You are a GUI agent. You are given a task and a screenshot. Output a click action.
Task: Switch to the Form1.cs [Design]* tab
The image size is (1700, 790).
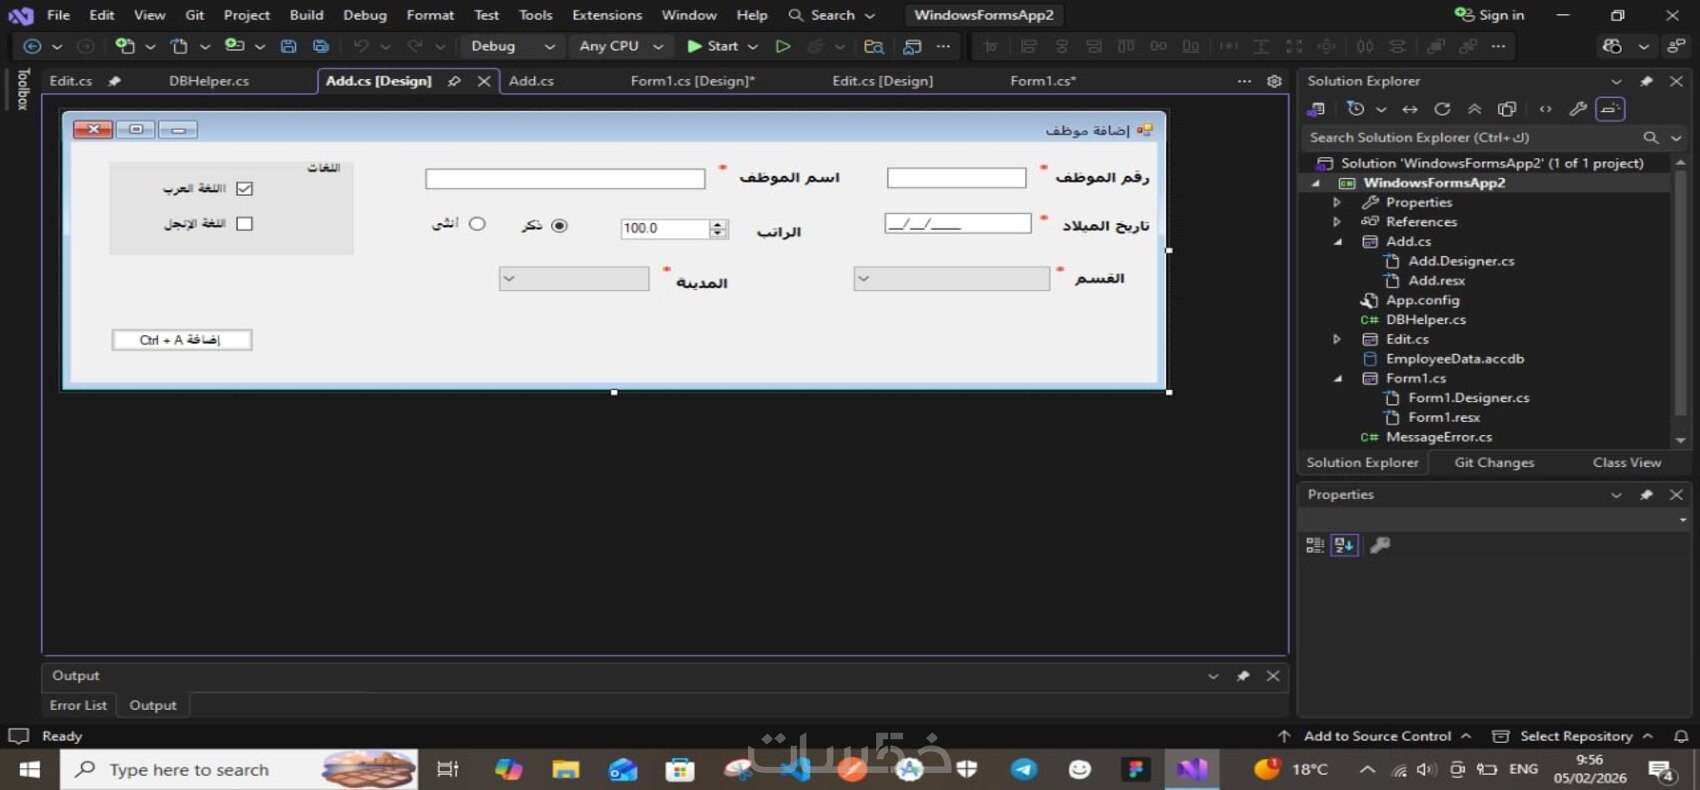coord(693,81)
